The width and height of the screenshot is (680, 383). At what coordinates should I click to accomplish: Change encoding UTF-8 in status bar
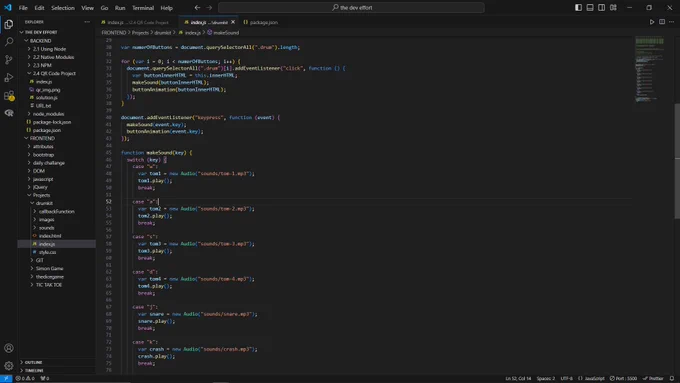(x=566, y=378)
